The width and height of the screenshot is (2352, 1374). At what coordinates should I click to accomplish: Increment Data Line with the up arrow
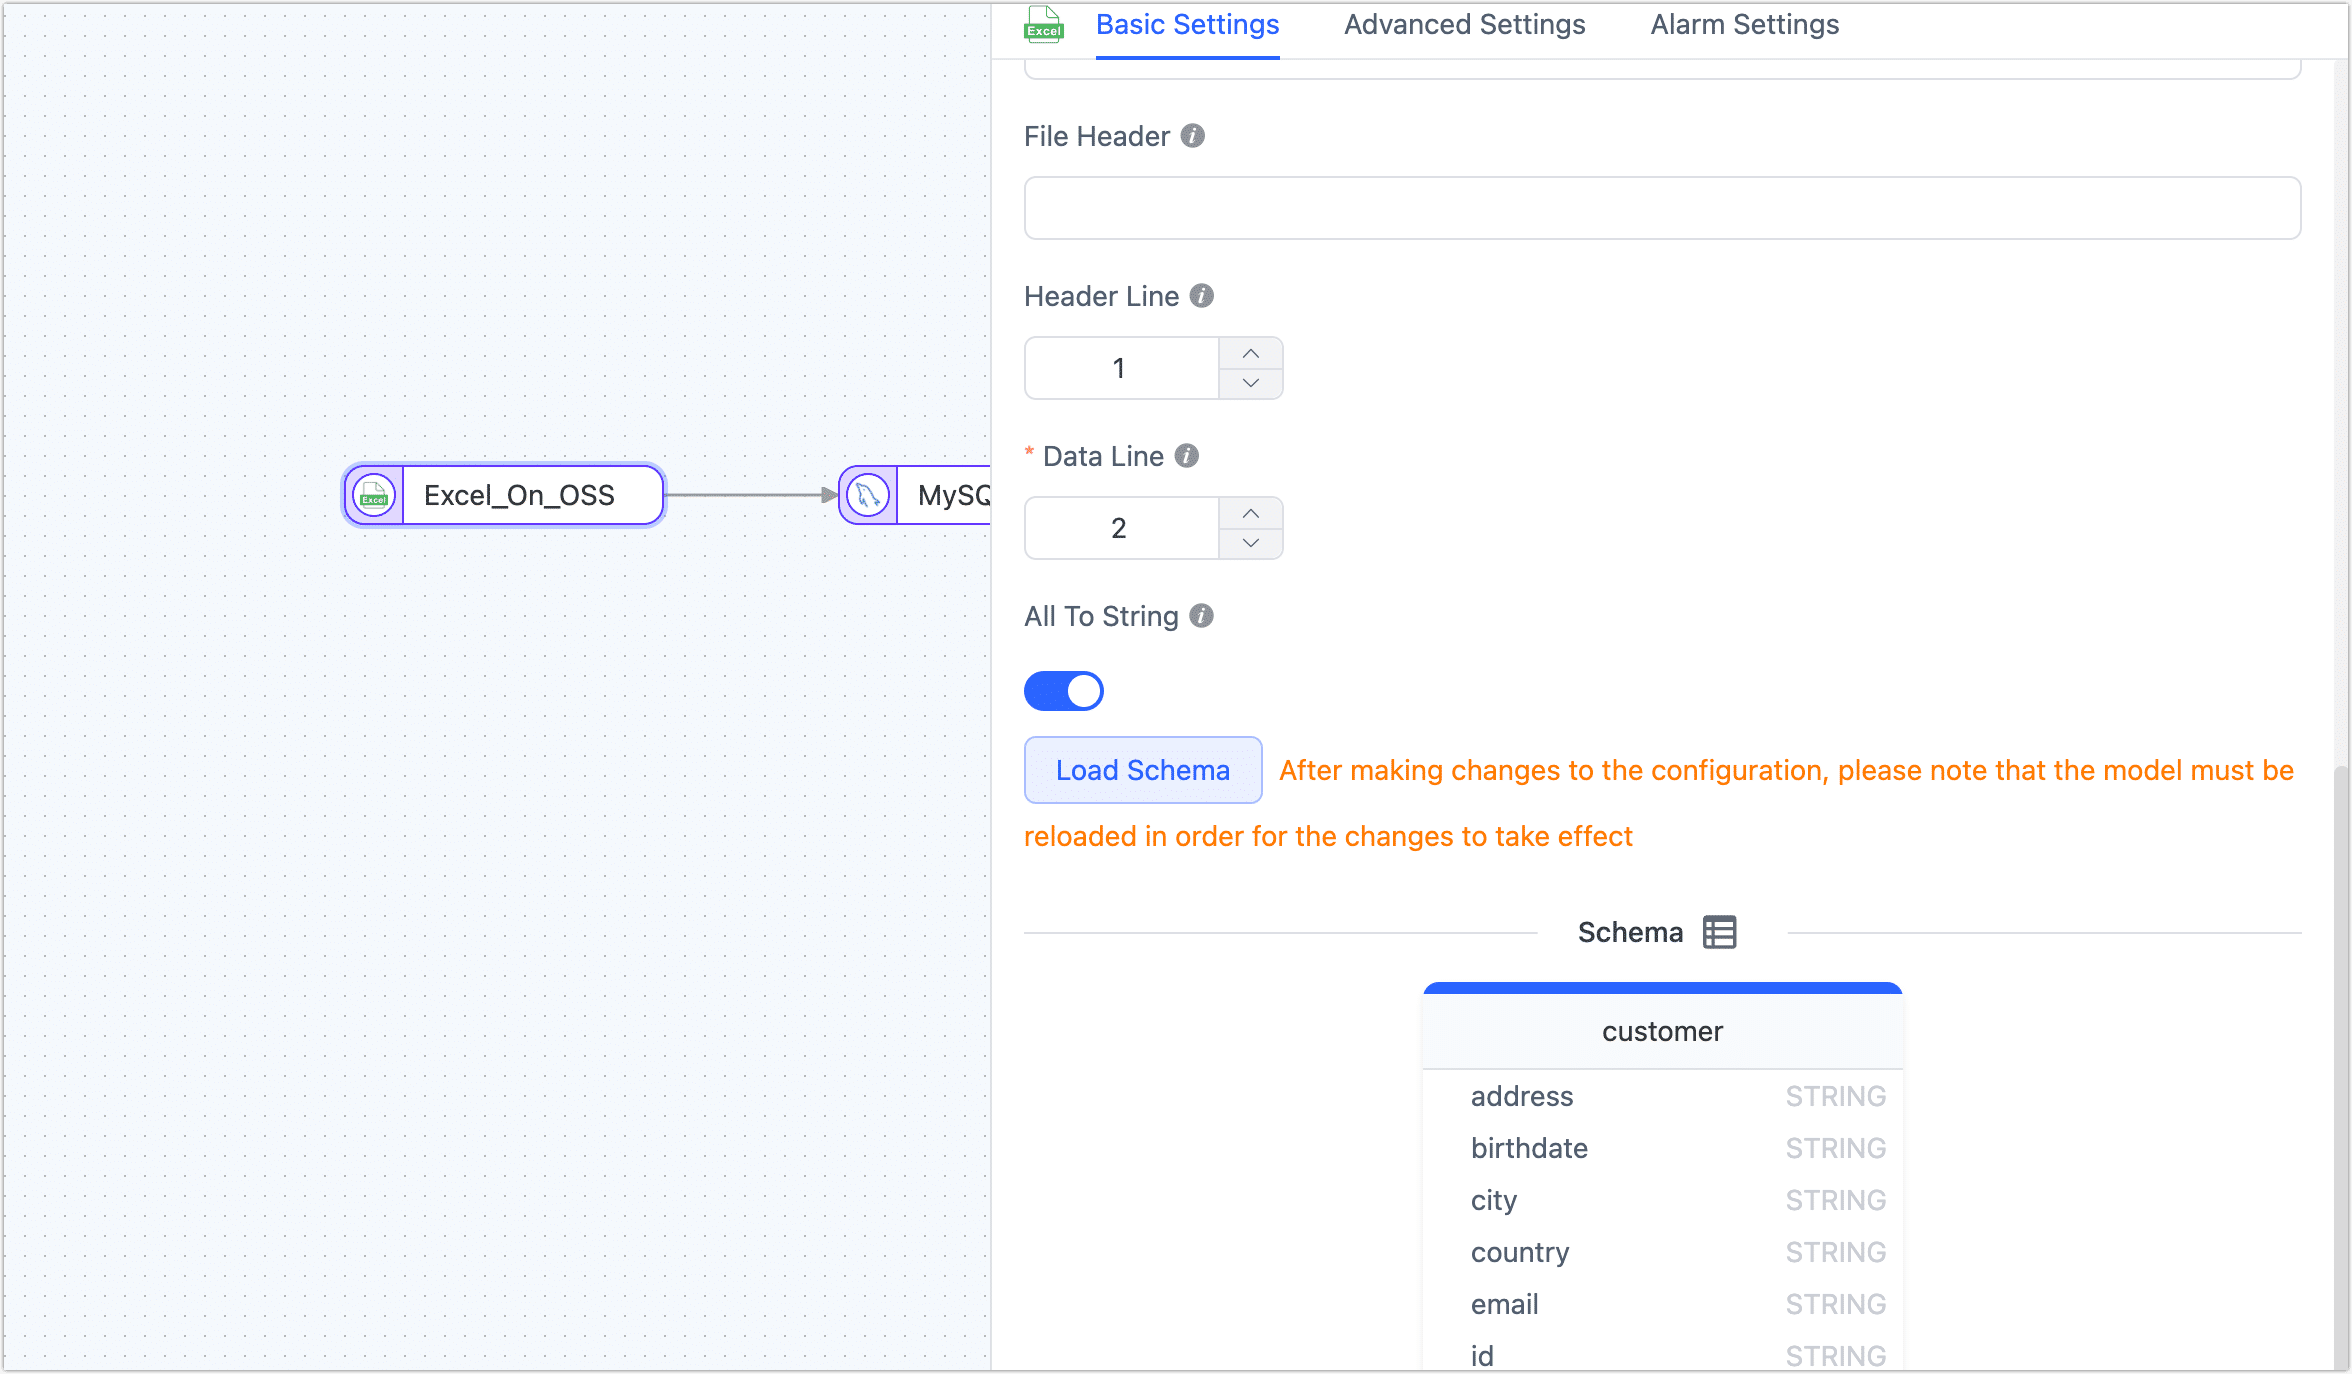1250,513
